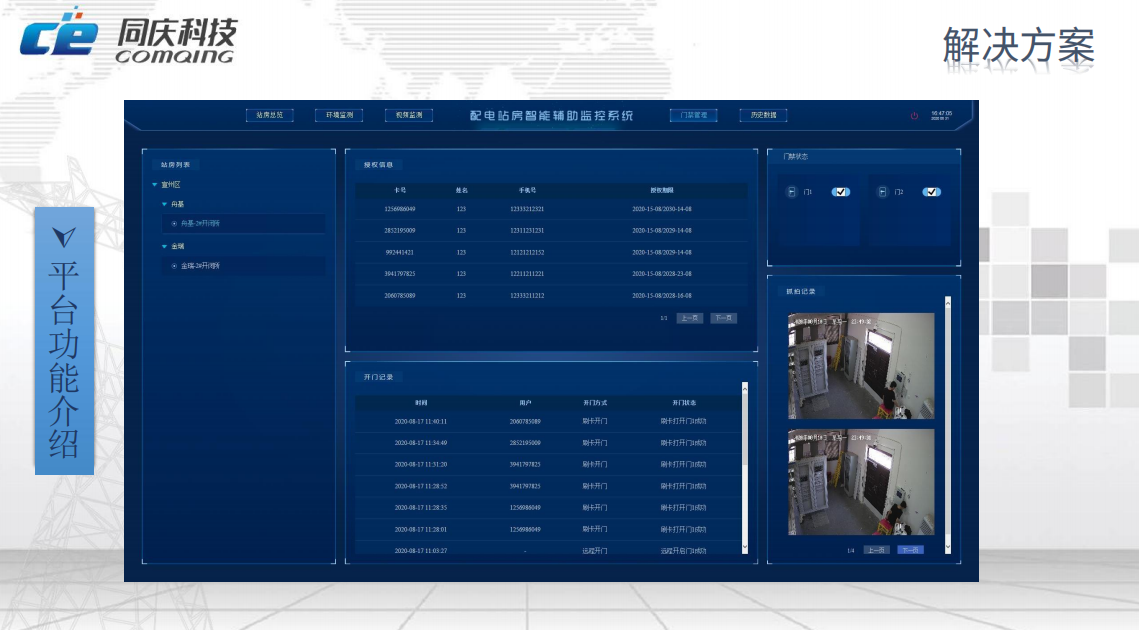This screenshot has height=630, width=1139.
Task: Select the card number 1256986049 authorization row
Action: coord(551,209)
